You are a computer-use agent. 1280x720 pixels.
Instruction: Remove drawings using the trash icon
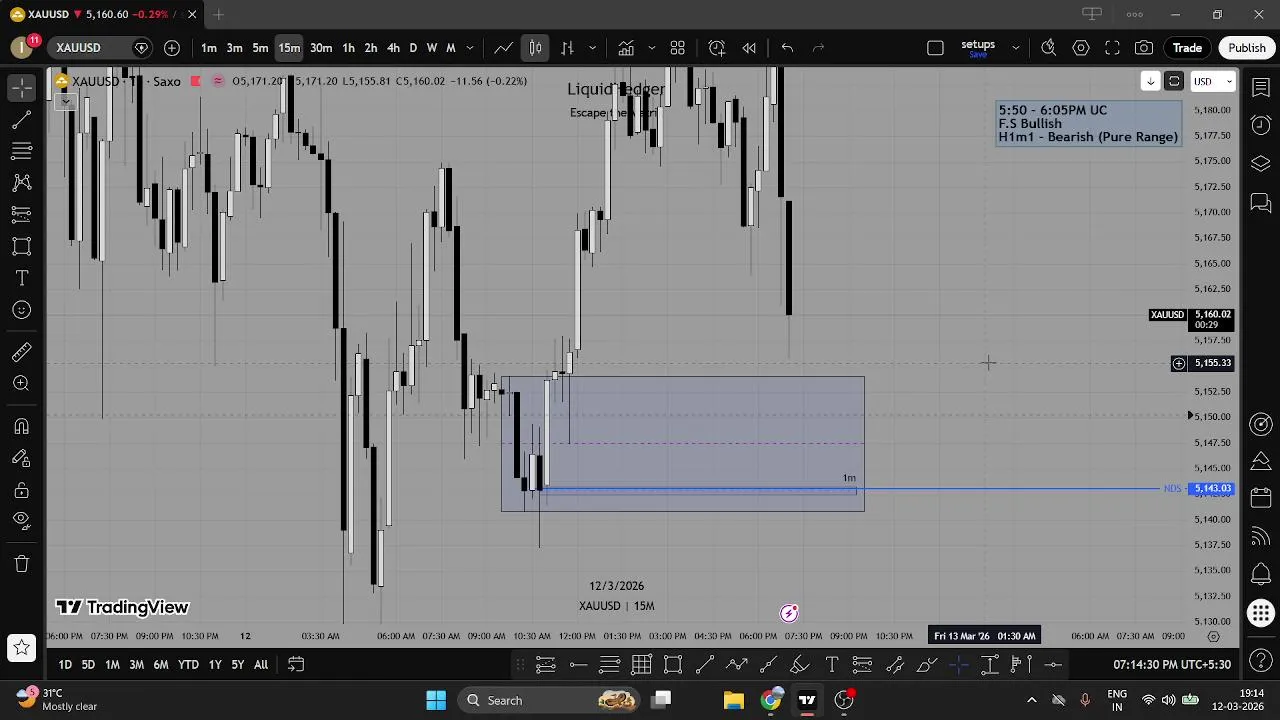(x=21, y=564)
